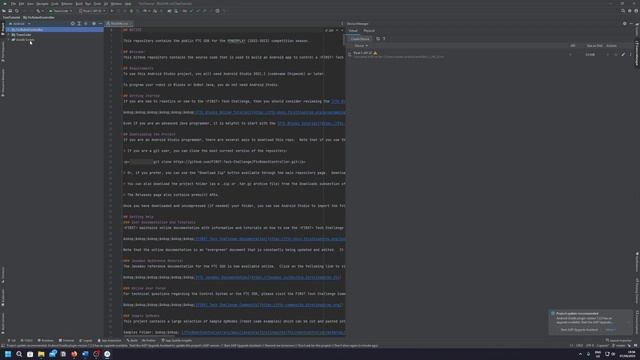Open the App Inspection tool window
This screenshot has height=360, width=640.
(x=109, y=340)
